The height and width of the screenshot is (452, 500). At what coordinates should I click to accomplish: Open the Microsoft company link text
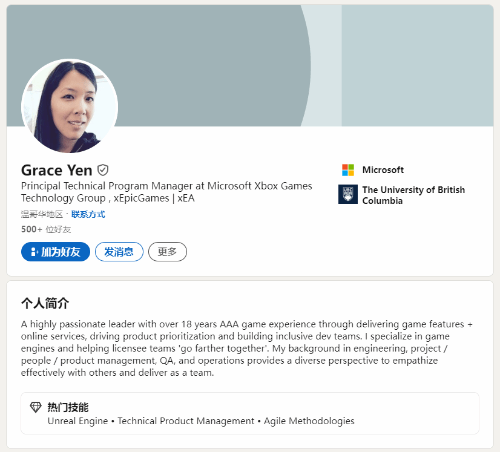pos(383,170)
